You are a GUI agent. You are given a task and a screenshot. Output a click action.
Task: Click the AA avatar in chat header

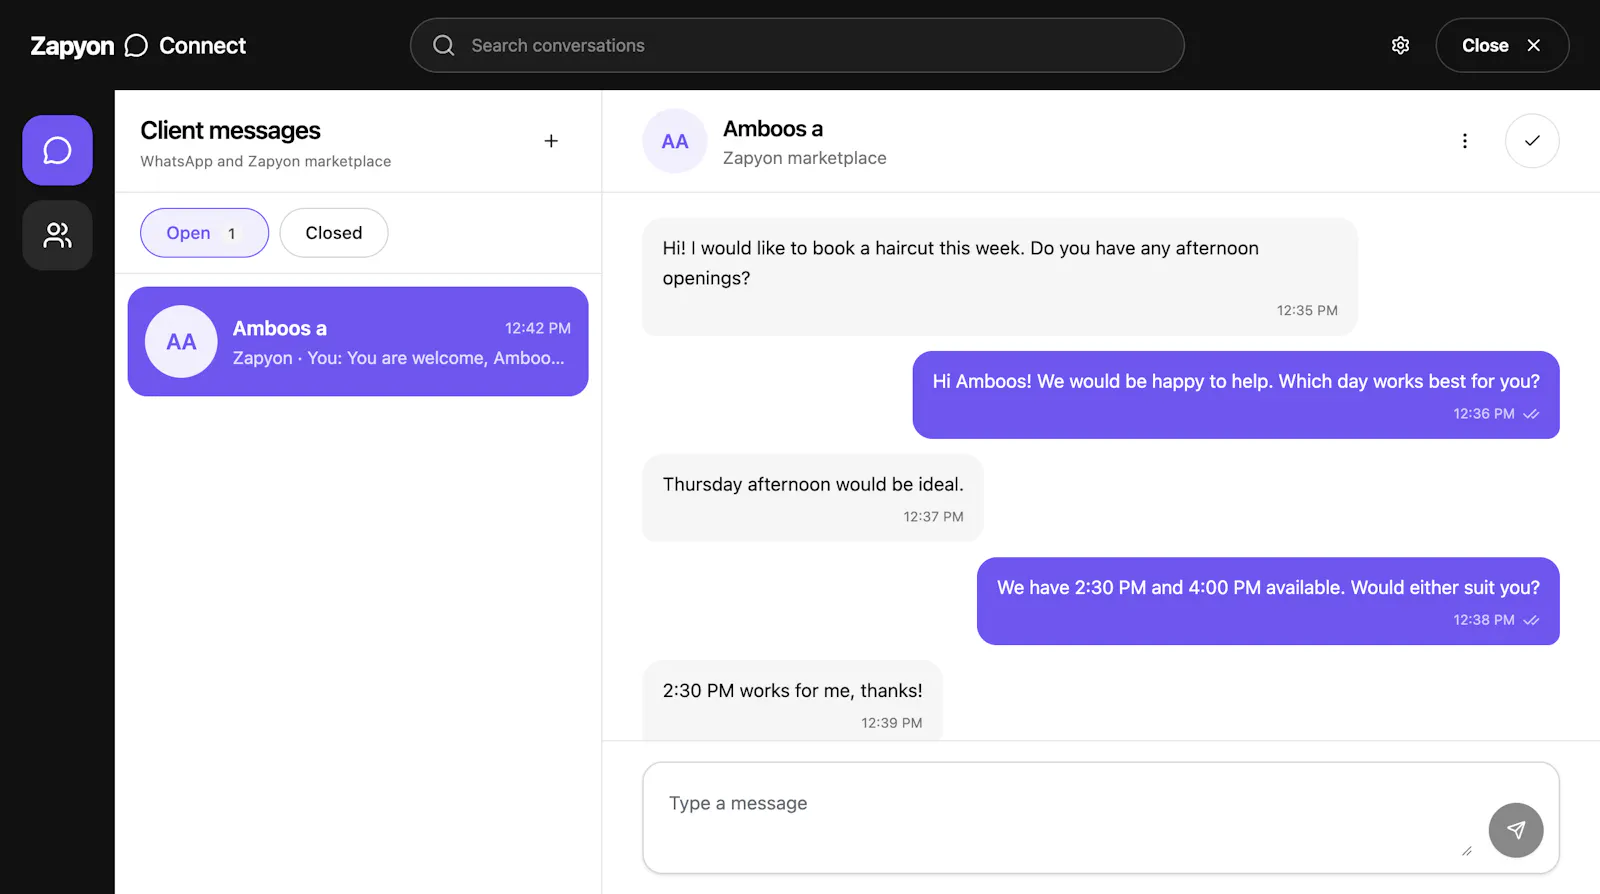point(675,141)
